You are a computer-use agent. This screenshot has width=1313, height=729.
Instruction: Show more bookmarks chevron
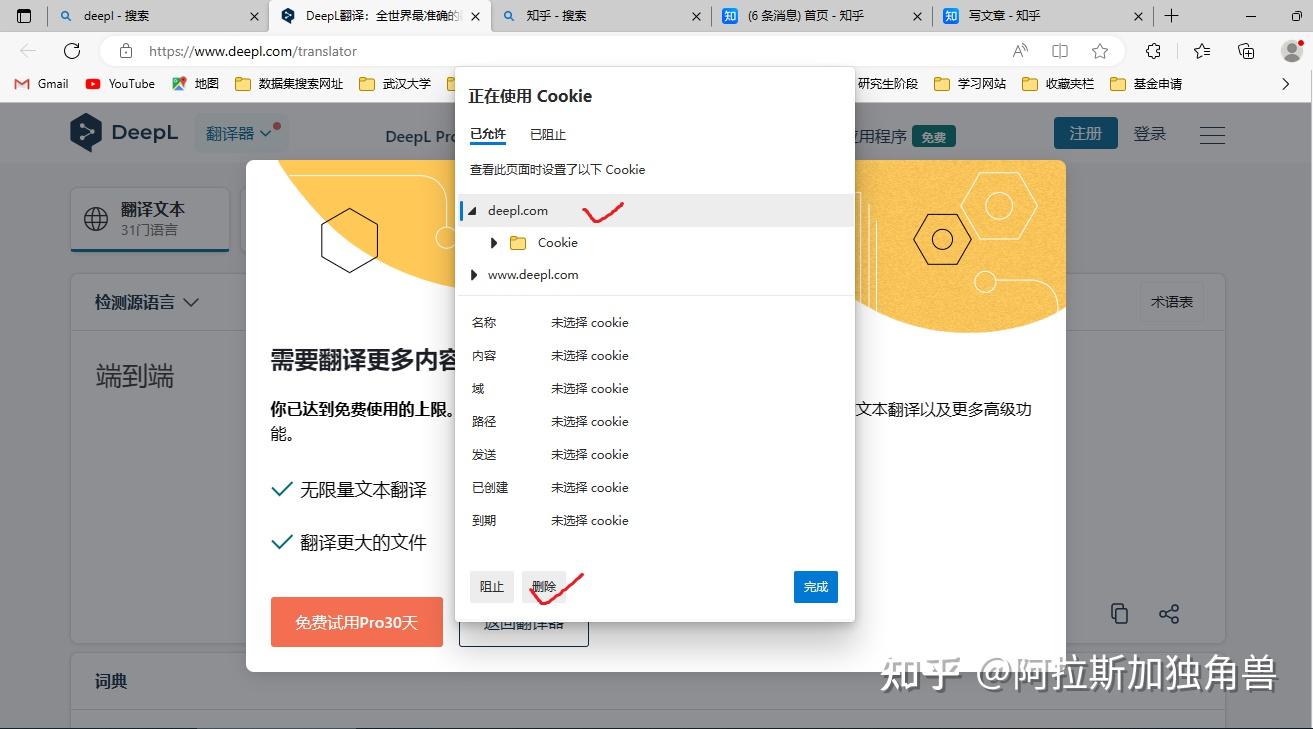tap(1286, 84)
